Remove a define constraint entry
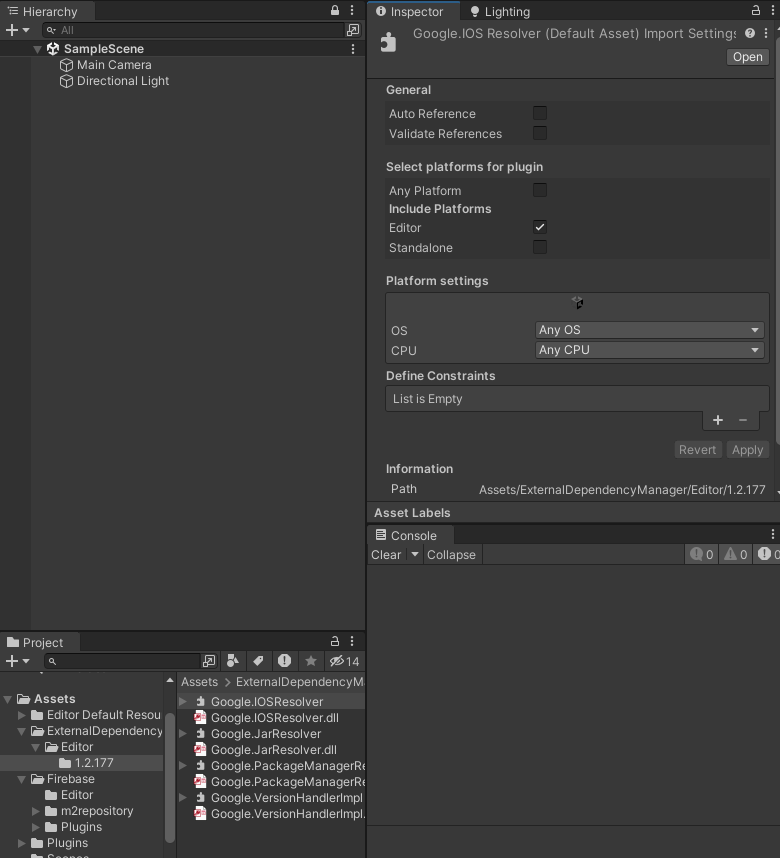 [743, 420]
